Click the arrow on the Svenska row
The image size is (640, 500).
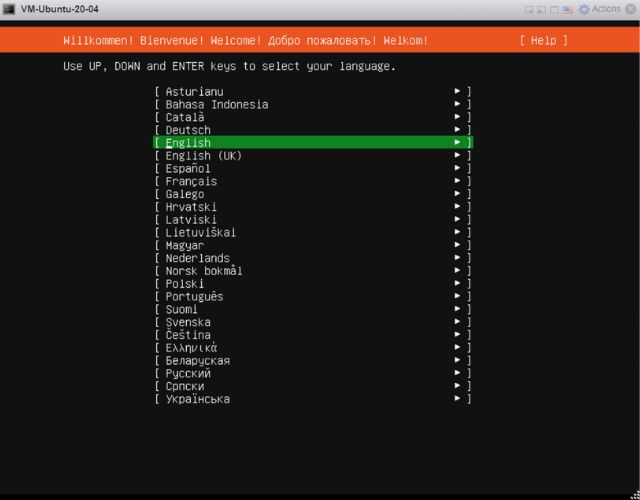coord(458,322)
